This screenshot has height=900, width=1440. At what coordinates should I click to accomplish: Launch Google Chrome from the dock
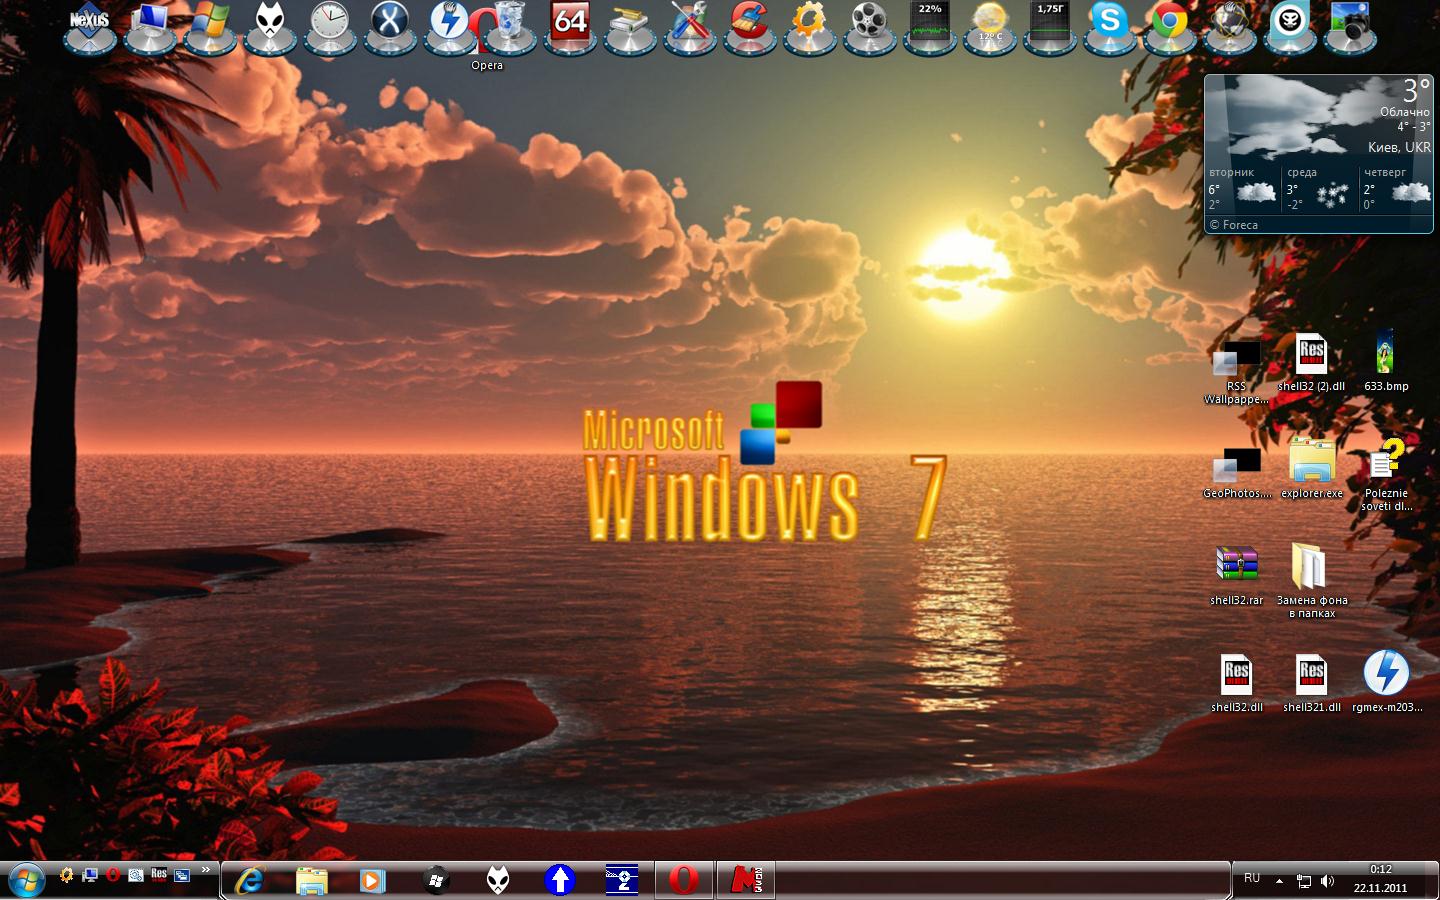(1170, 26)
